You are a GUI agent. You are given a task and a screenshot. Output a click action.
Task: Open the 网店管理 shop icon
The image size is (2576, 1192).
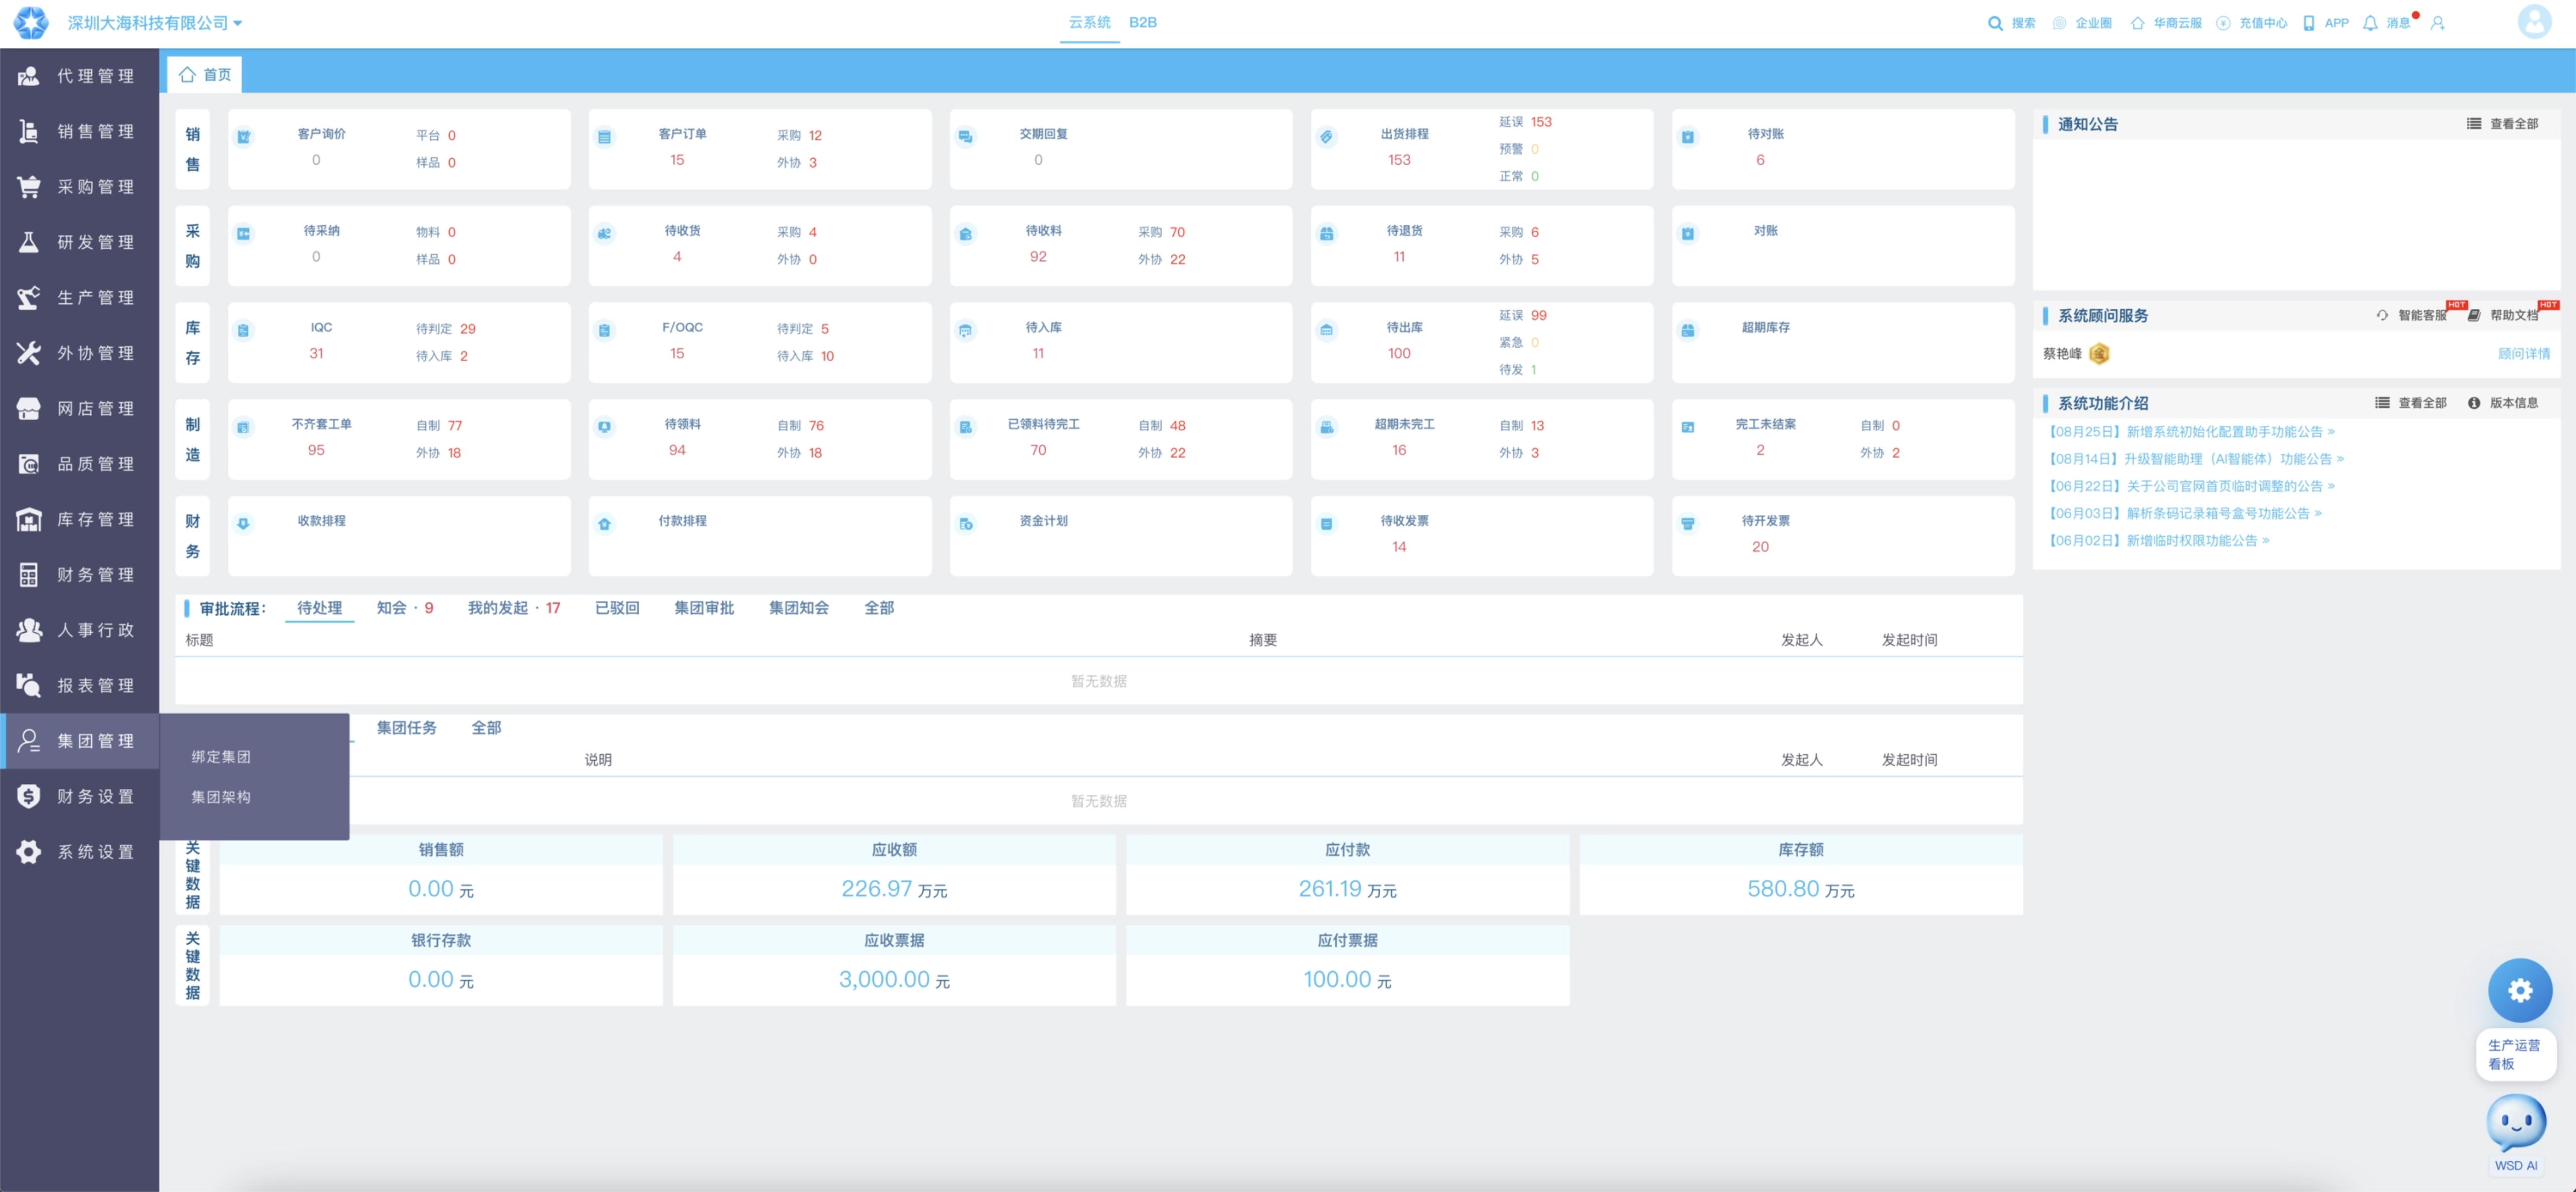(29, 408)
